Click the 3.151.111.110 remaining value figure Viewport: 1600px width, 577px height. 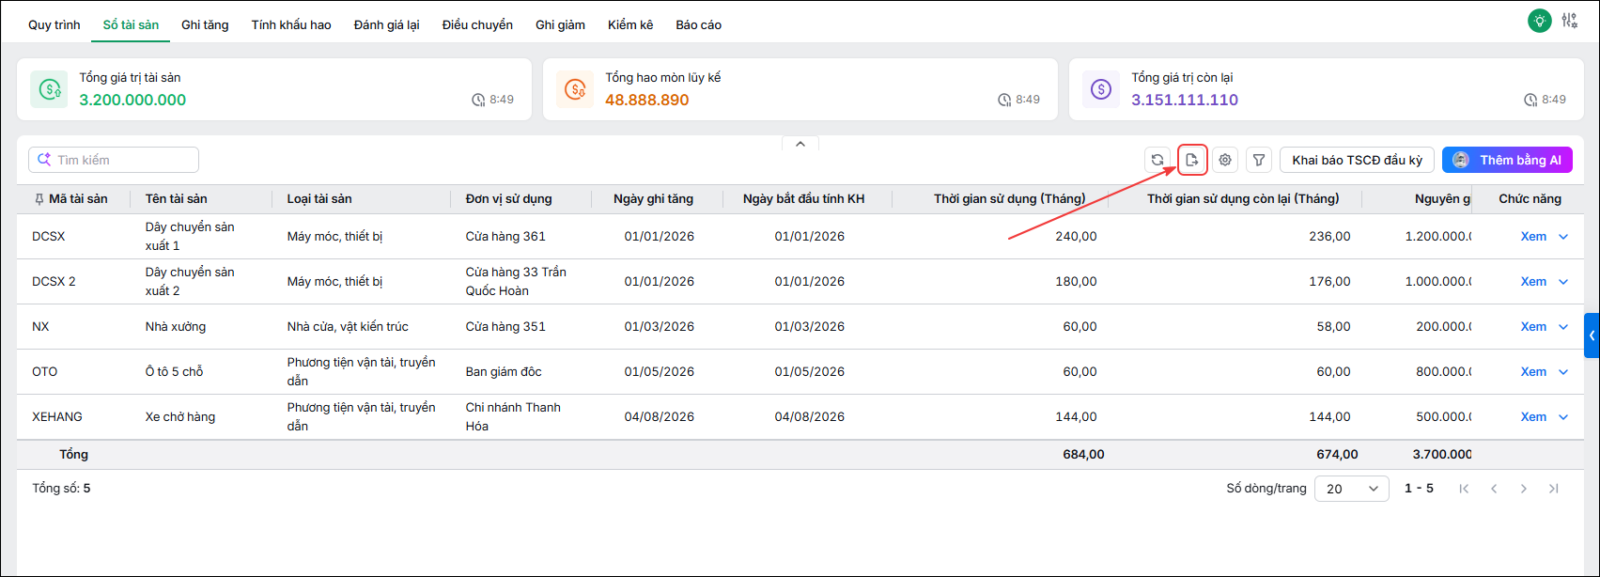[x=1185, y=100]
